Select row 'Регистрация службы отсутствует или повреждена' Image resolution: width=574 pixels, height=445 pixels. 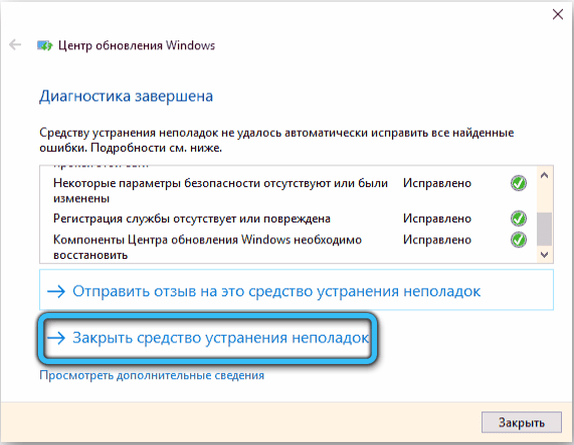coord(290,218)
